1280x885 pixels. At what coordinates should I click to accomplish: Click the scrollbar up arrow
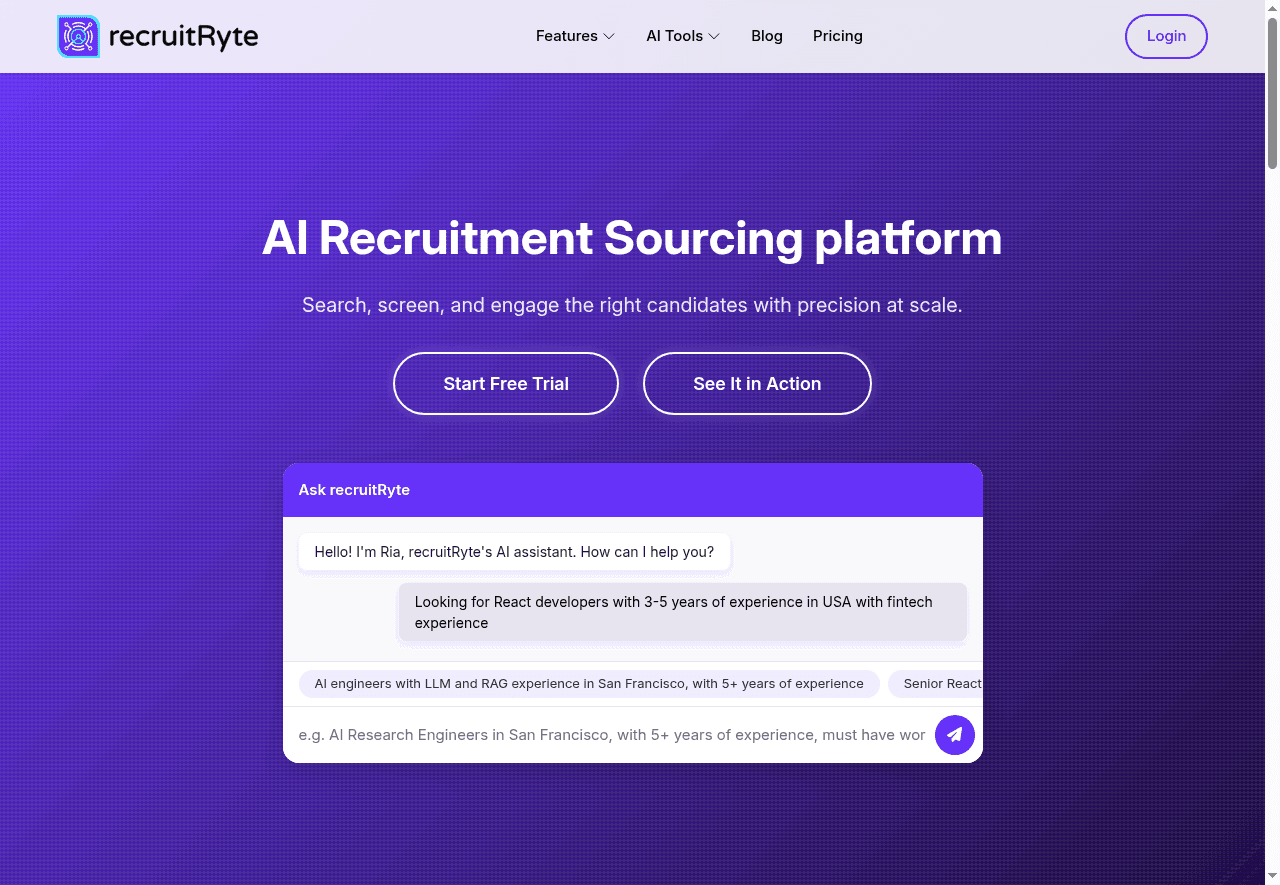pos(1272,8)
